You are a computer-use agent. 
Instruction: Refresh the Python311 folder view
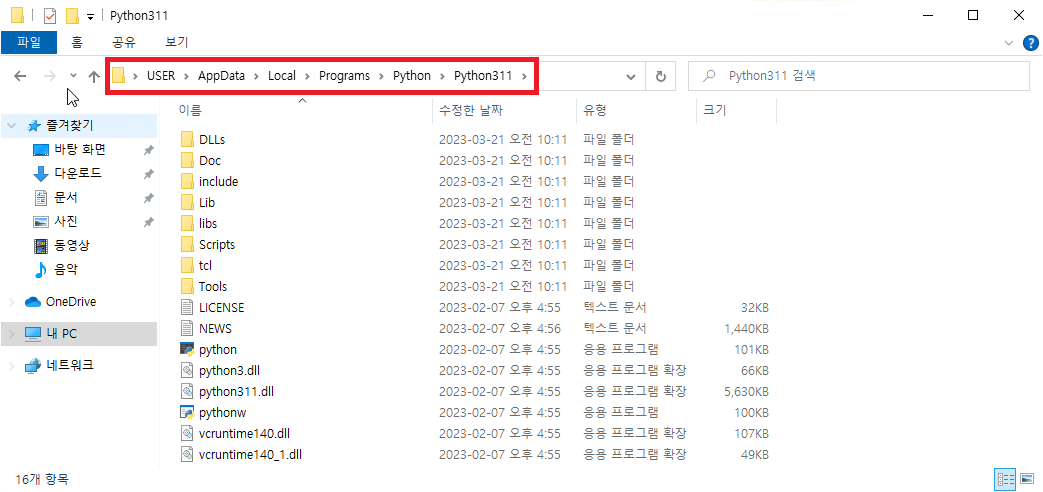point(661,76)
